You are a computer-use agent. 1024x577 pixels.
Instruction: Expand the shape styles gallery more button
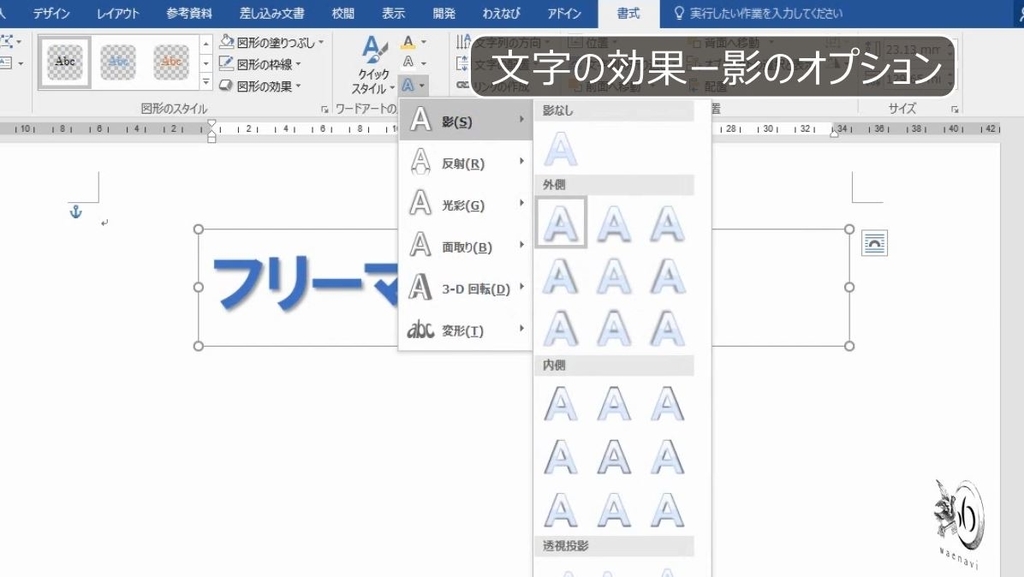click(x=206, y=82)
